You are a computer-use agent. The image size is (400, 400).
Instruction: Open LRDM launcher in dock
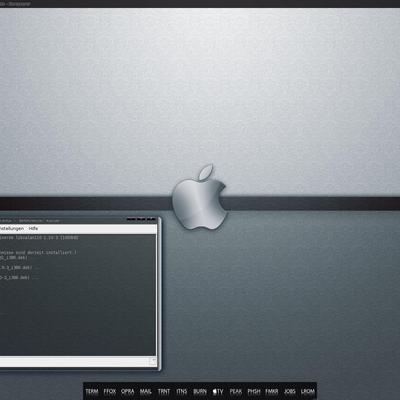[x=308, y=392]
